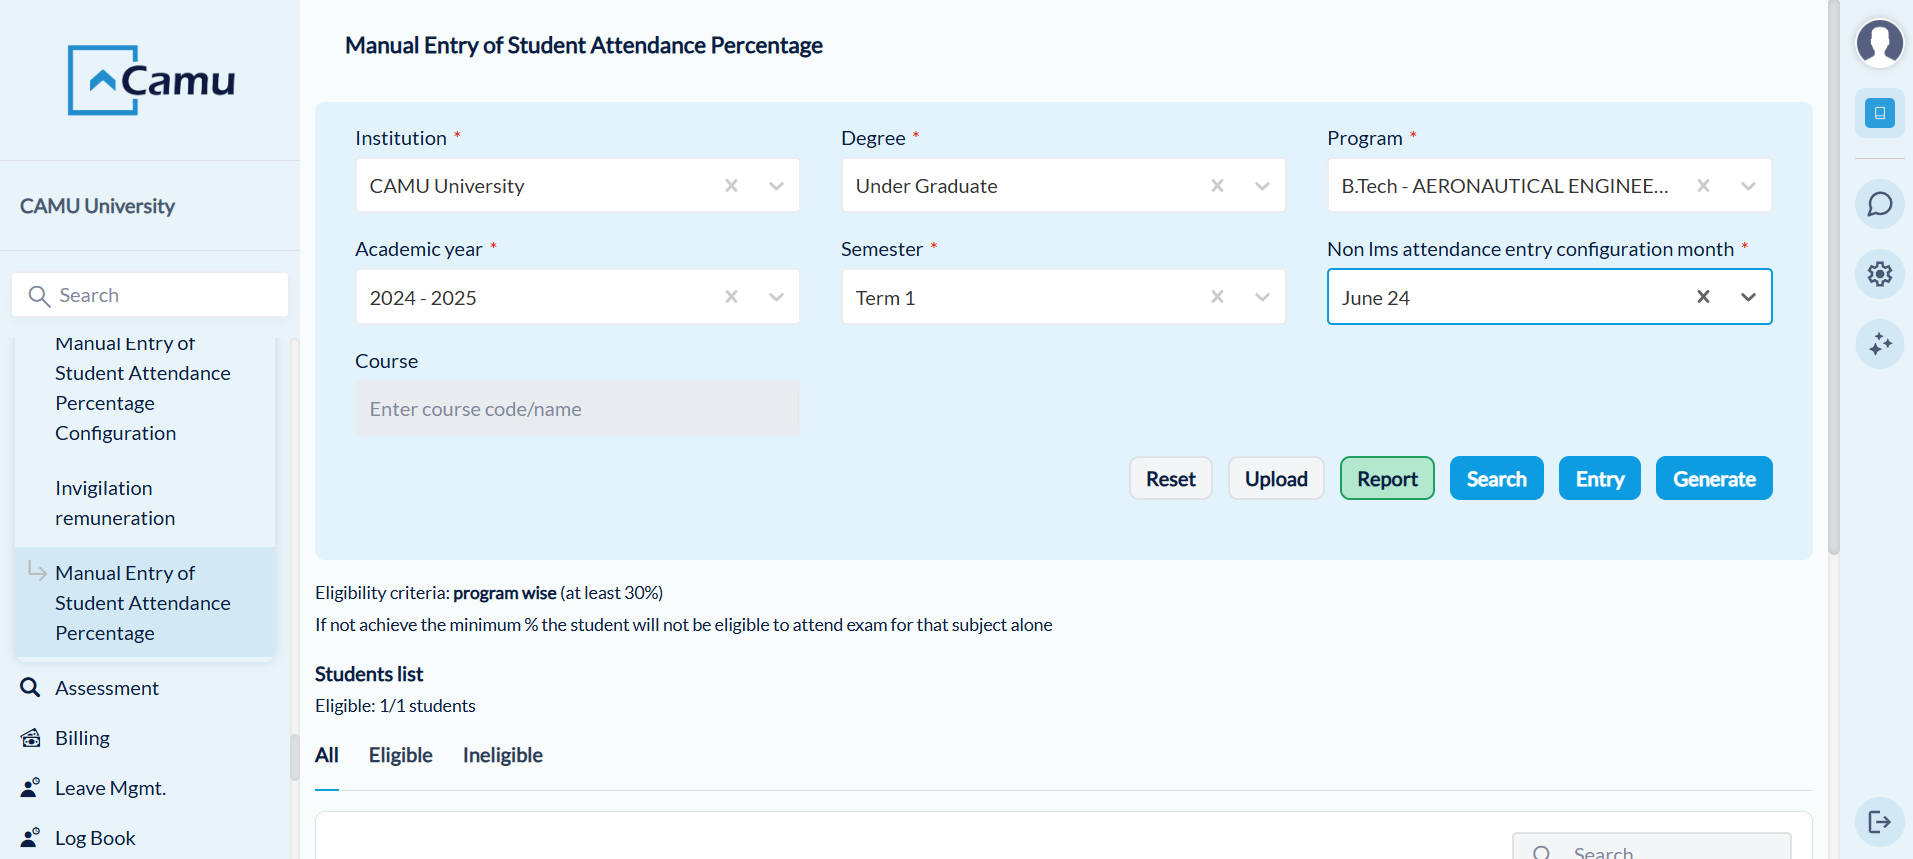
Task: Click the logout icon
Action: pyautogui.click(x=1879, y=822)
